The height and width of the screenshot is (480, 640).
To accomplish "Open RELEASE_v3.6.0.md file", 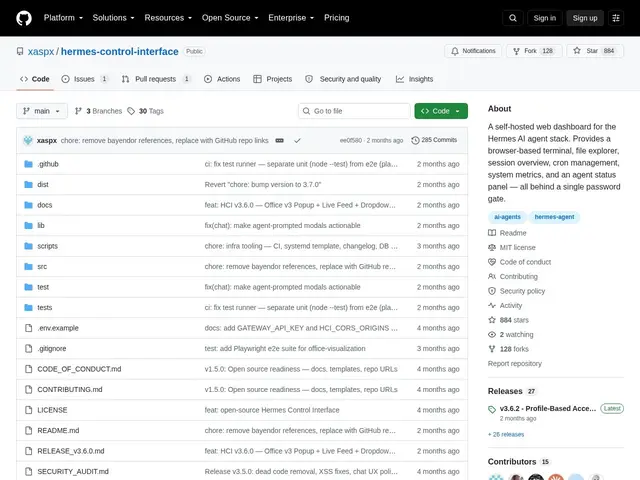I will [71, 451].
